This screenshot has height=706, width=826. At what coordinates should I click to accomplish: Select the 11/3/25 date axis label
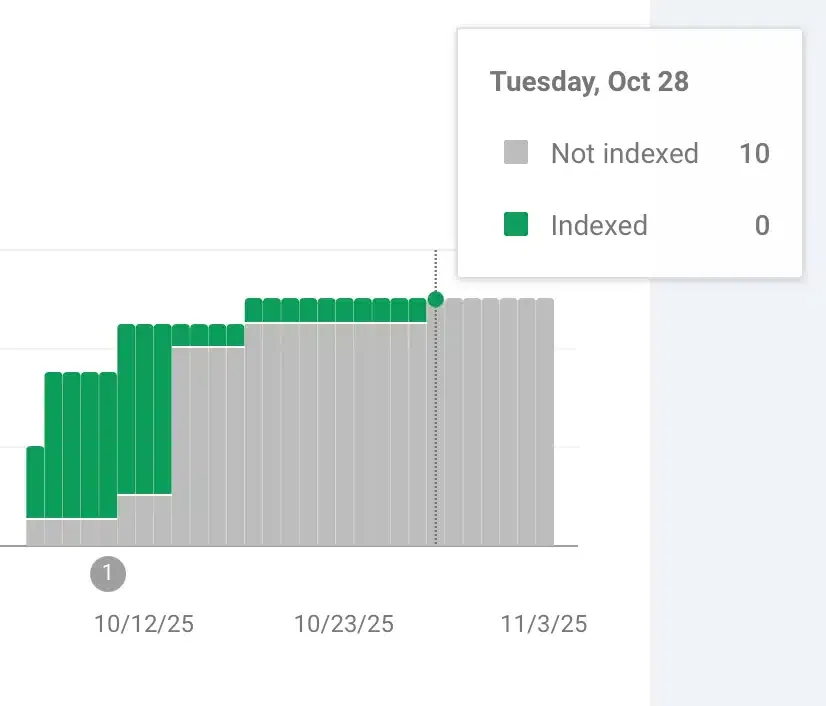[544, 624]
